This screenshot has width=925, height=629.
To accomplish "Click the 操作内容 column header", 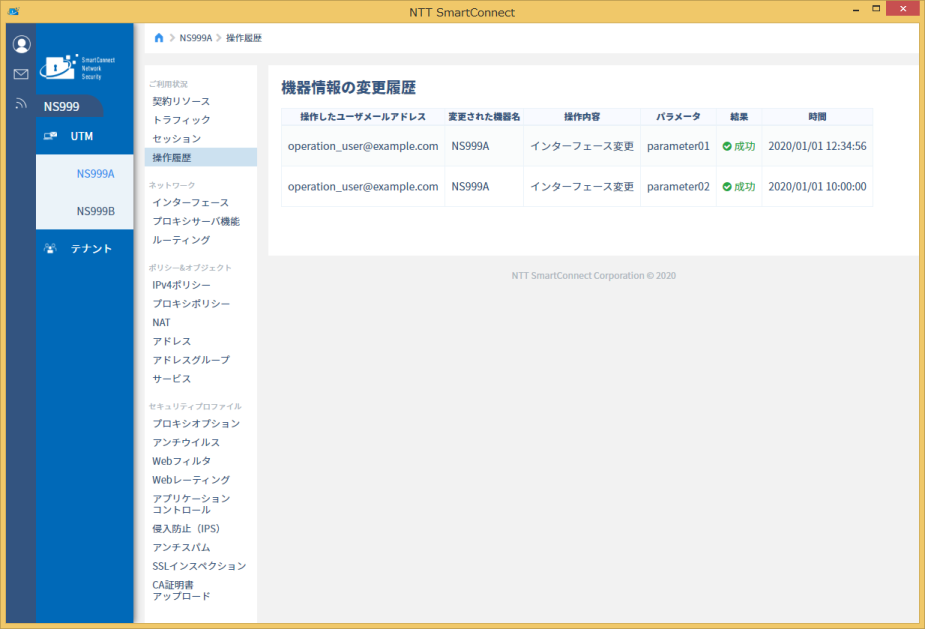I will tap(582, 117).
